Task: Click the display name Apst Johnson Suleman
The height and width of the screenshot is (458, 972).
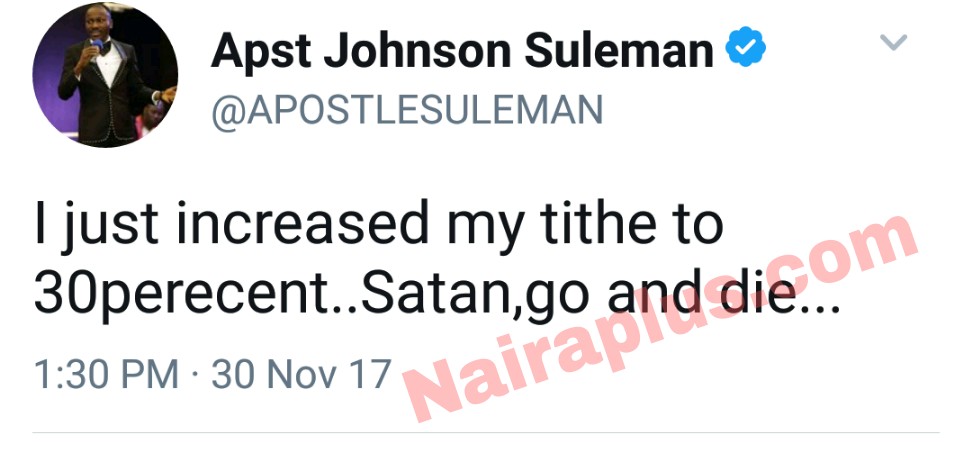Action: click(x=462, y=50)
